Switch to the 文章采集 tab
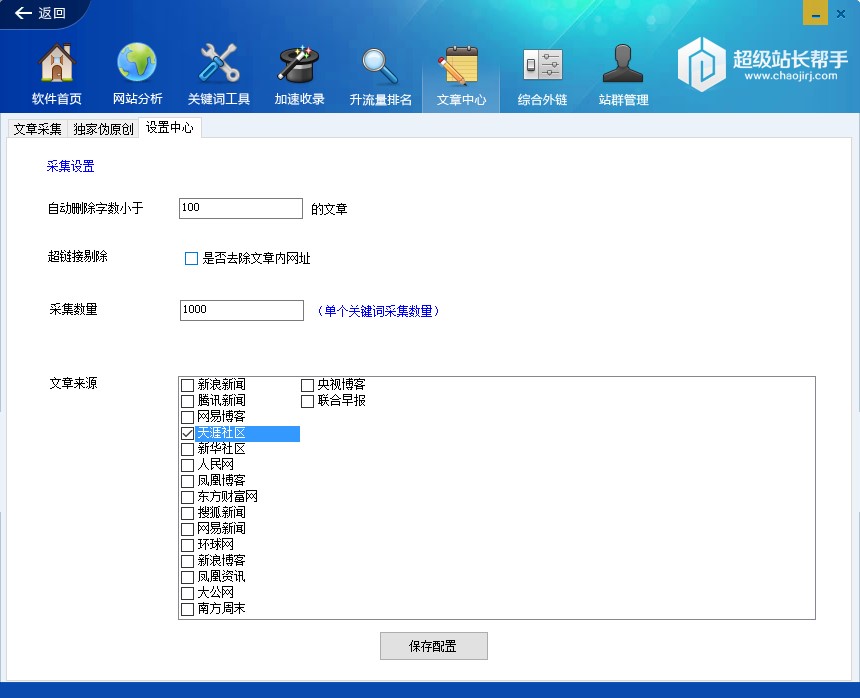This screenshot has height=698, width=860. (37, 129)
